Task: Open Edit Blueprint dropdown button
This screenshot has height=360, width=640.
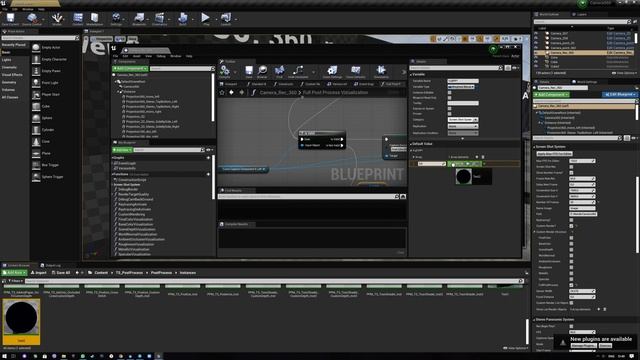Action: click(x=619, y=94)
